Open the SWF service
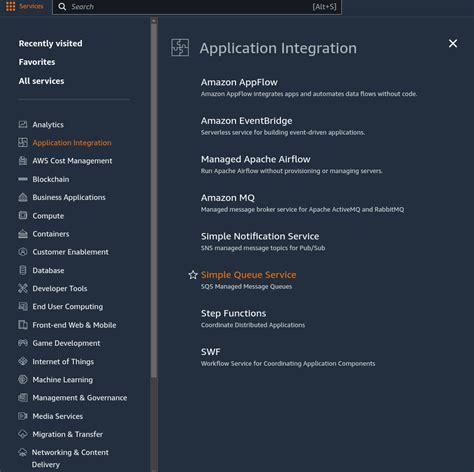Image resolution: width=474 pixels, height=472 pixels. point(210,352)
